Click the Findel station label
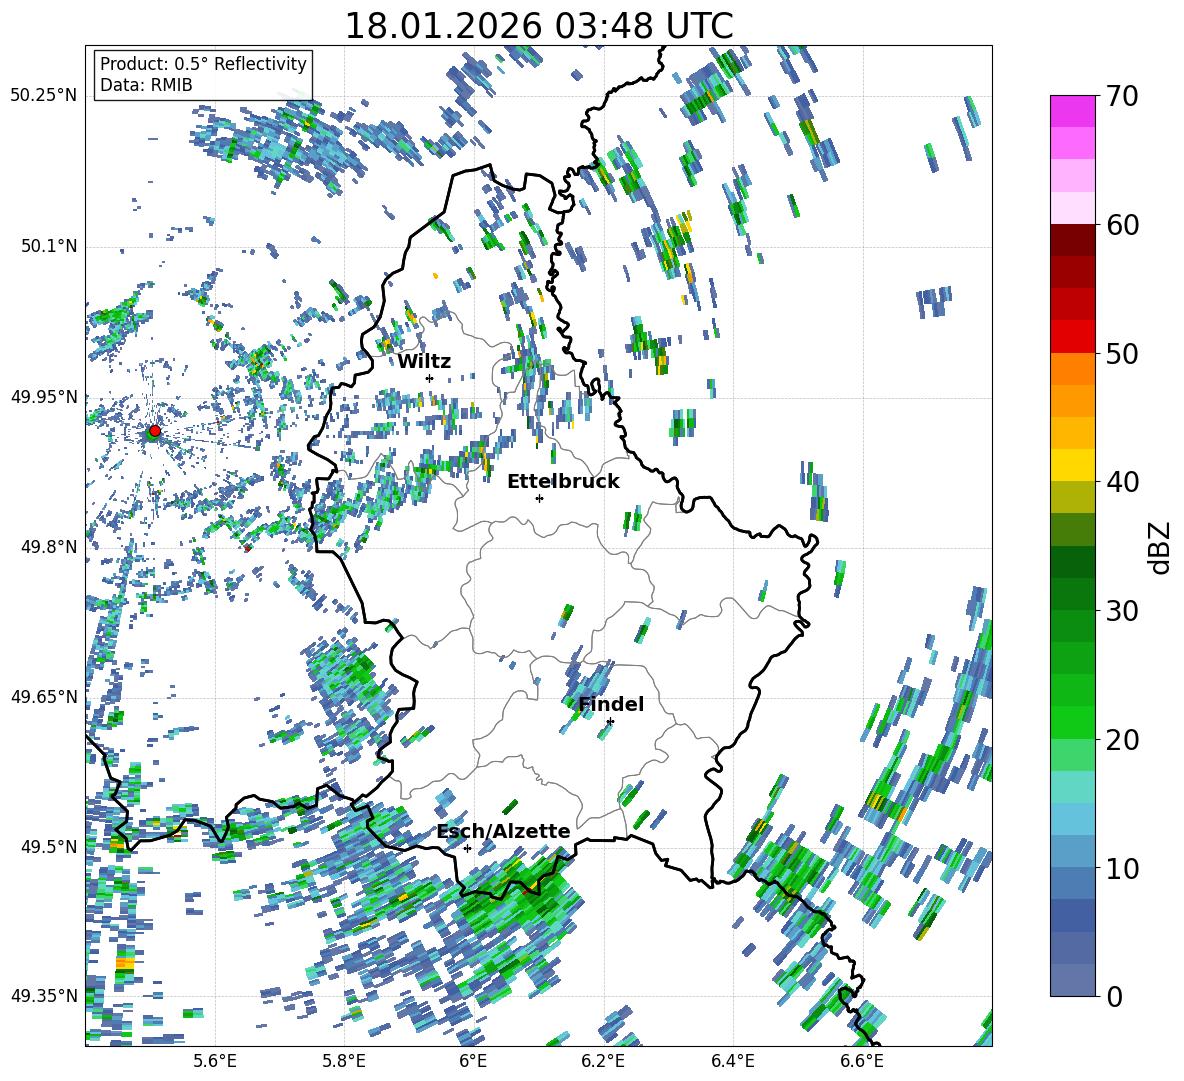1184x1081 pixels. pos(611,704)
